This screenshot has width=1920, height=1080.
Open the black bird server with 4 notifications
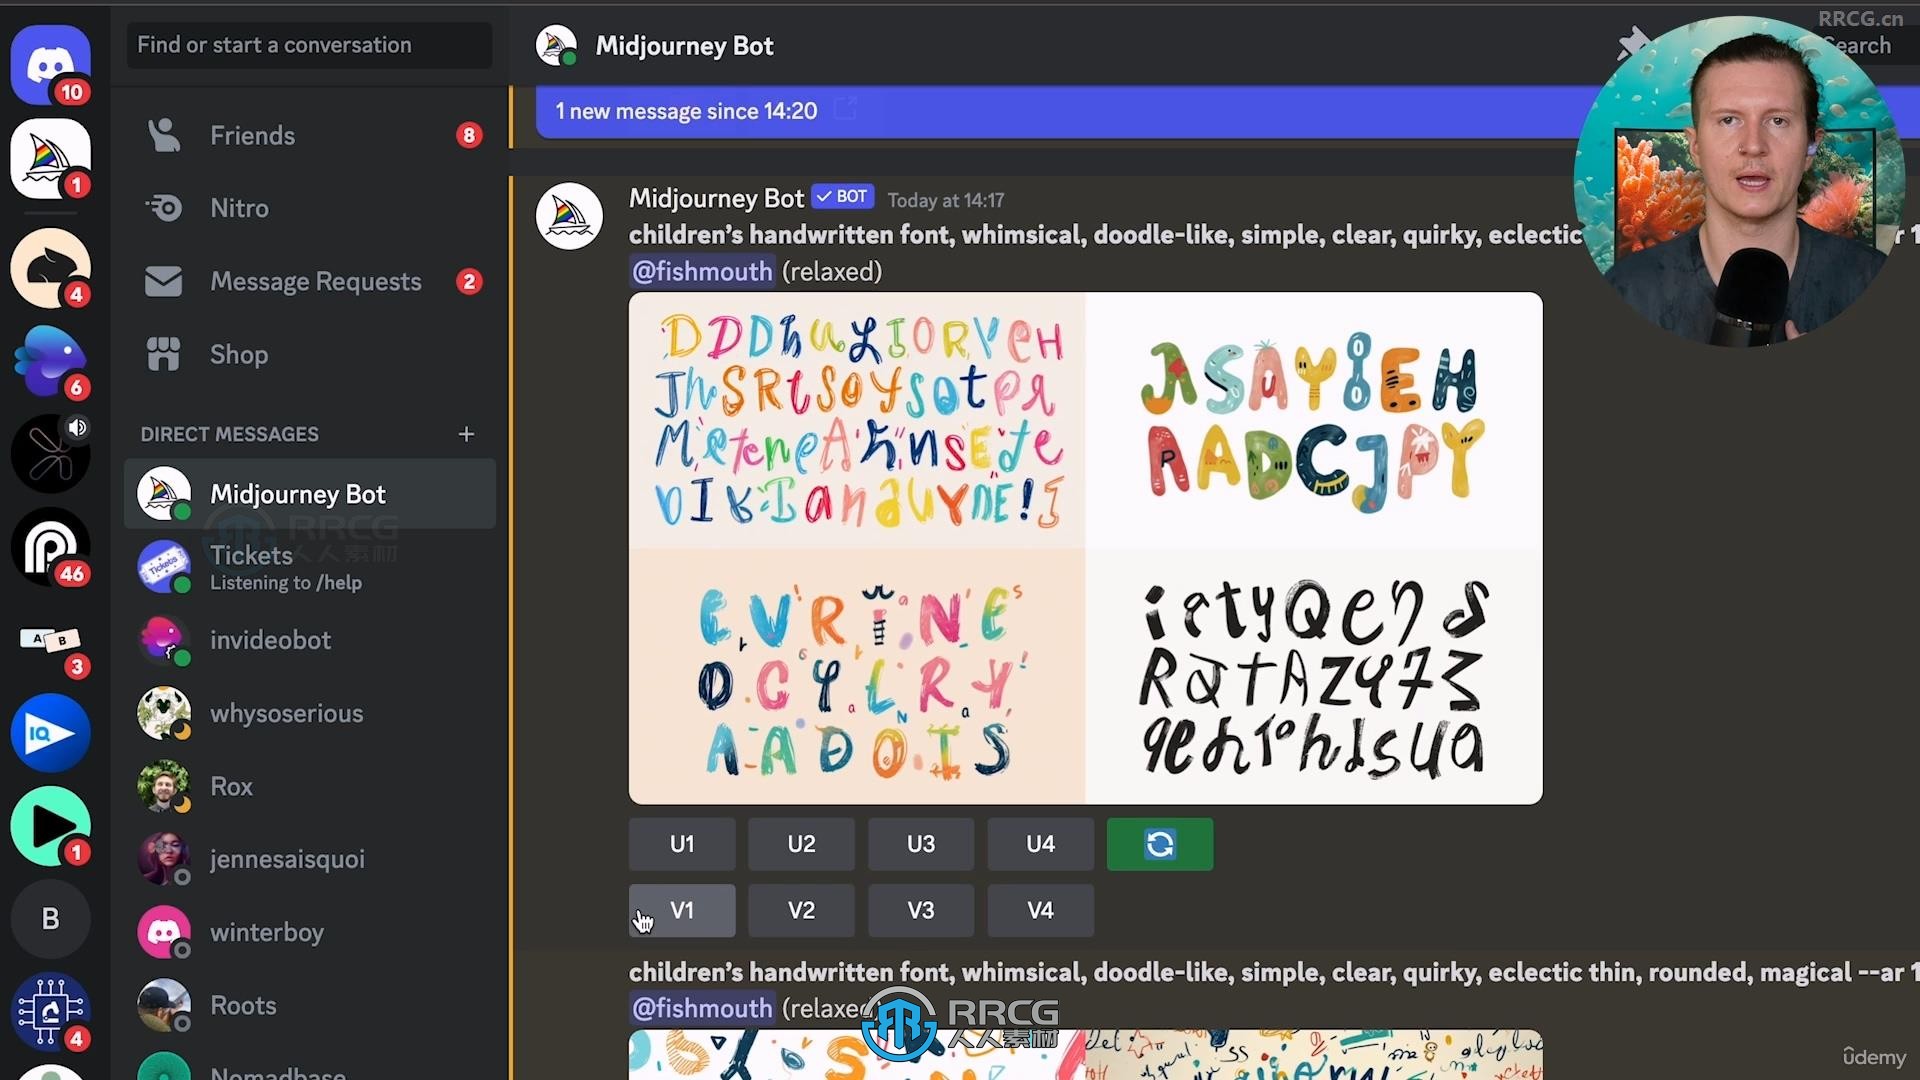[x=50, y=267]
